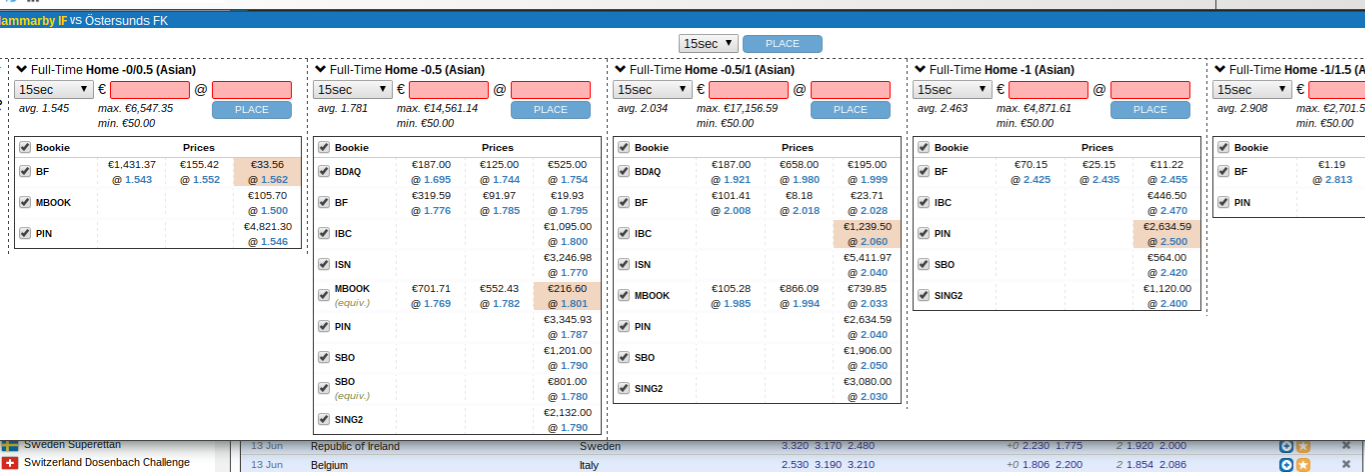Favorite the Belgium vs Italy match star

tap(1303, 465)
